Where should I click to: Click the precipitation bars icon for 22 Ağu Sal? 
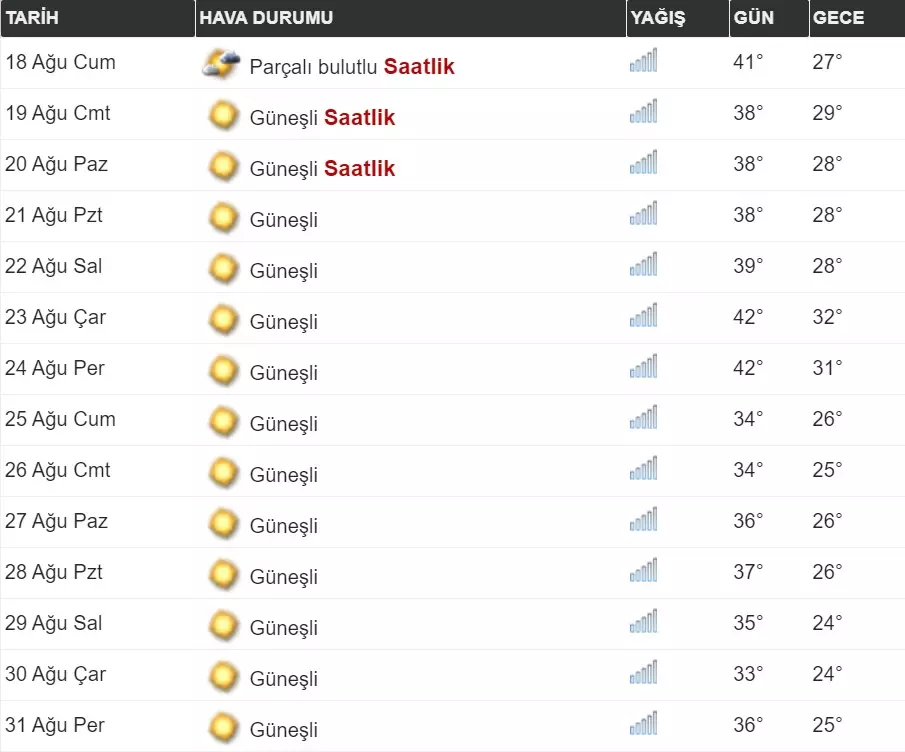pyautogui.click(x=643, y=266)
